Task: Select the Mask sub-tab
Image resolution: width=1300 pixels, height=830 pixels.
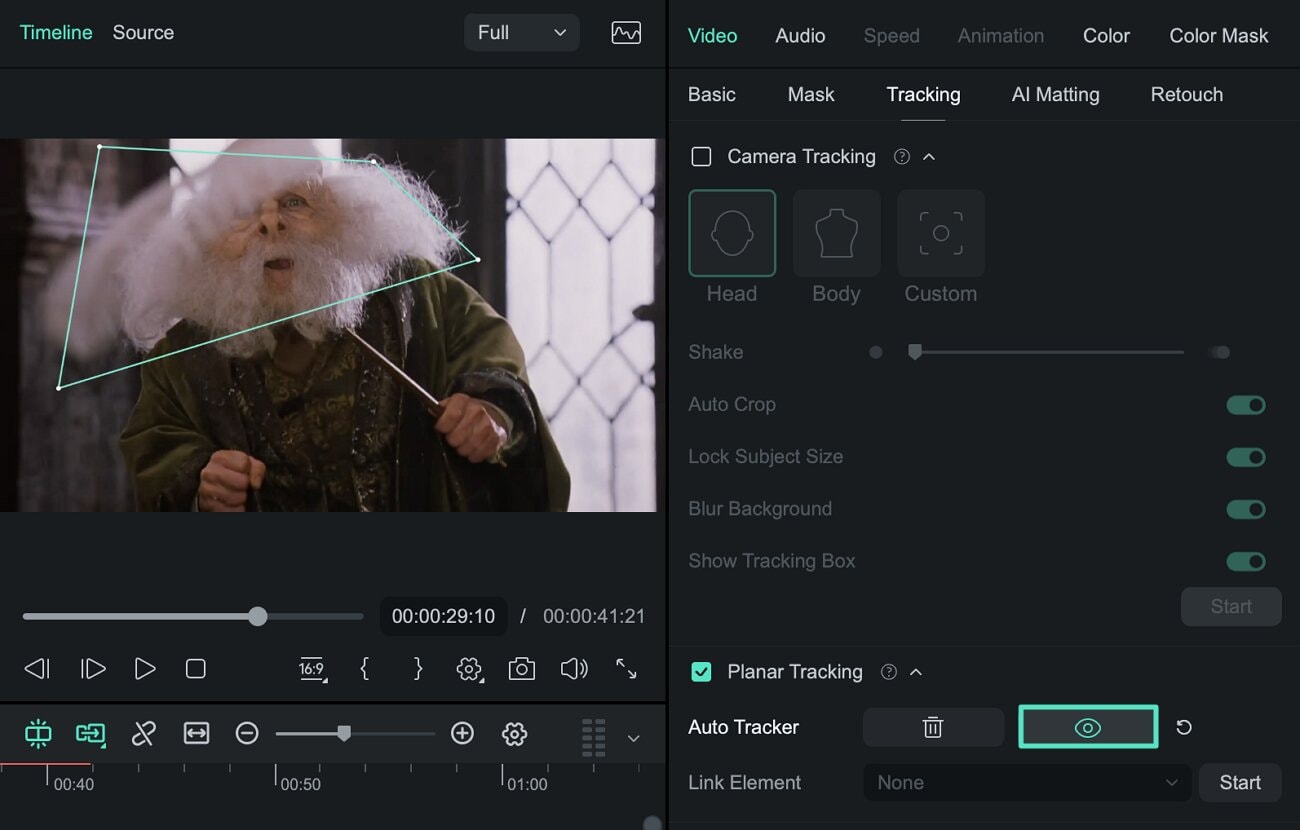Action: click(x=811, y=95)
